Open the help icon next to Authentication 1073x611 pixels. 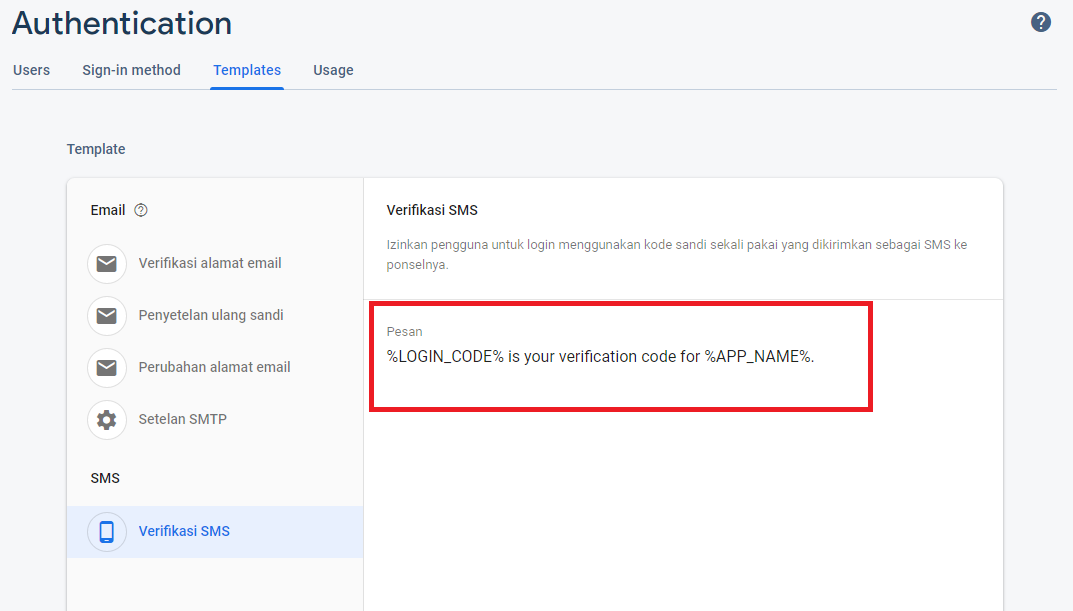[1041, 22]
